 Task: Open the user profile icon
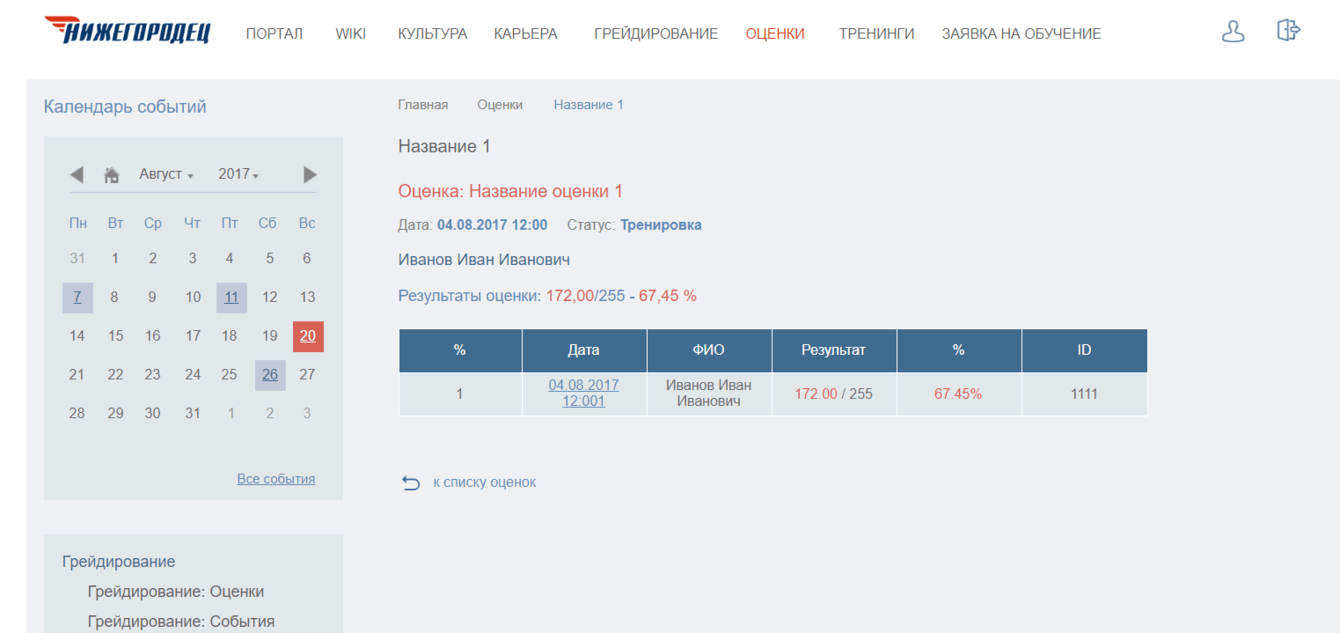pyautogui.click(x=1233, y=31)
